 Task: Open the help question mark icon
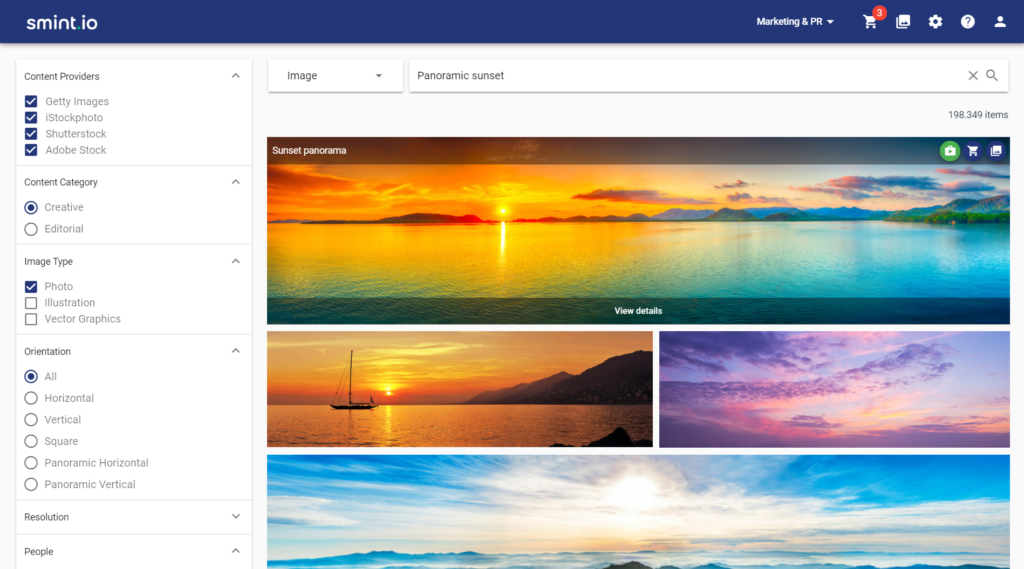click(x=968, y=22)
